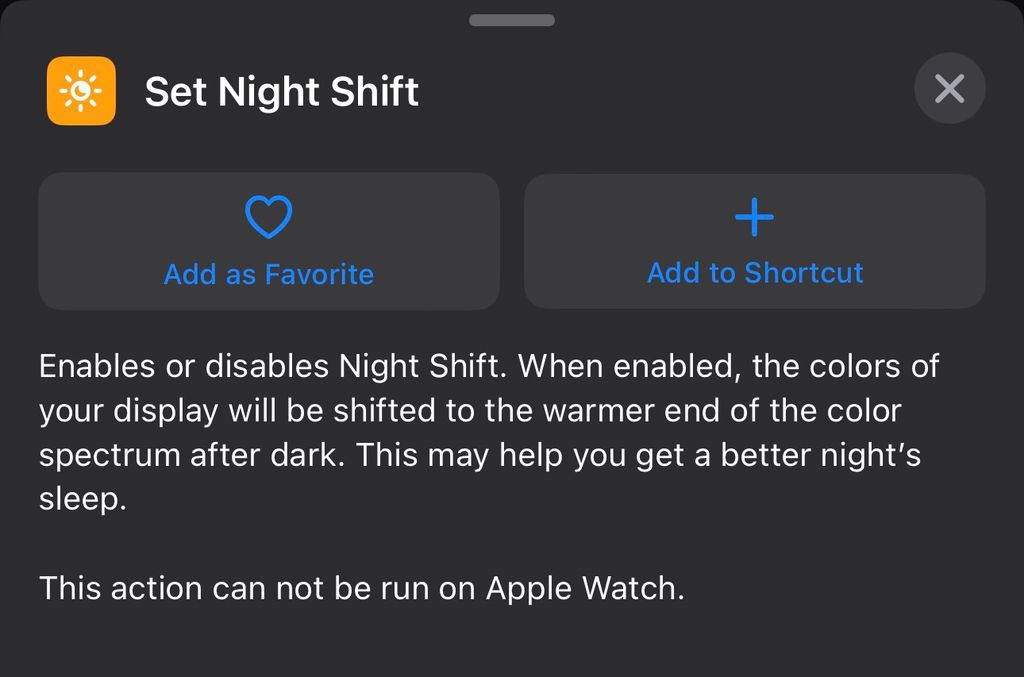Click the X icon in gray circle
Viewport: 1024px width, 677px height.
(949, 89)
